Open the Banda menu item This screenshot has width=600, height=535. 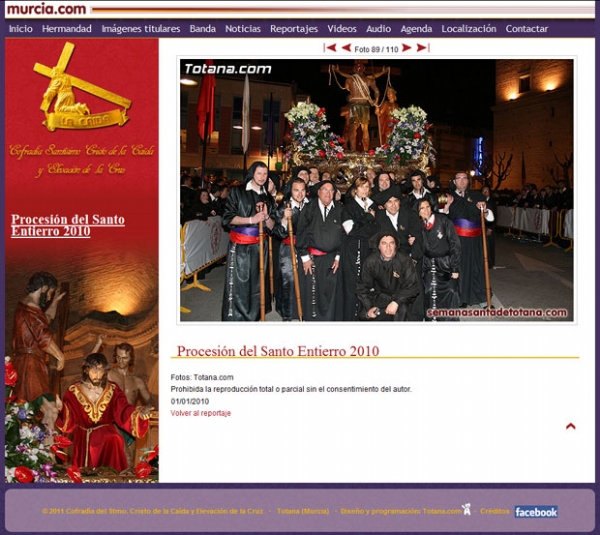pos(202,29)
